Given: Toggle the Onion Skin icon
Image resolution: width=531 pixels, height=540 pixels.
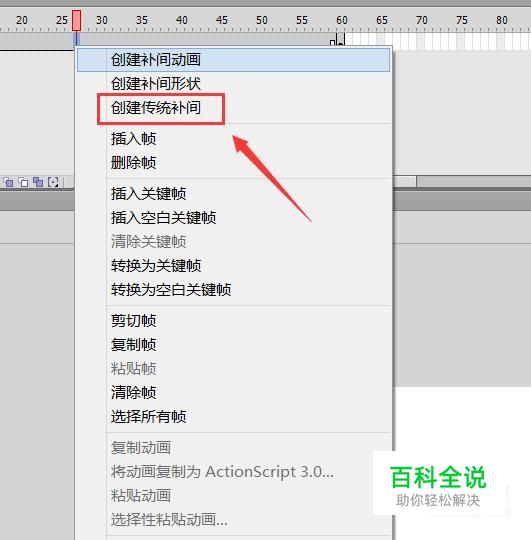Looking at the screenshot, I should 8,182.
